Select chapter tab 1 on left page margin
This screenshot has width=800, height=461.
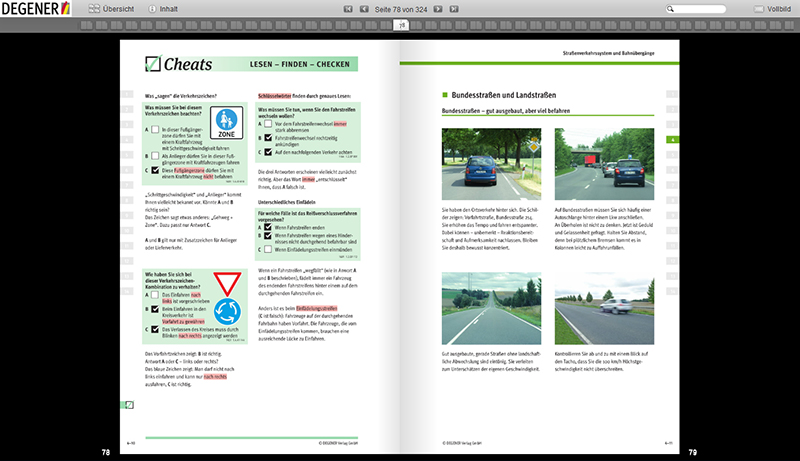point(127,94)
